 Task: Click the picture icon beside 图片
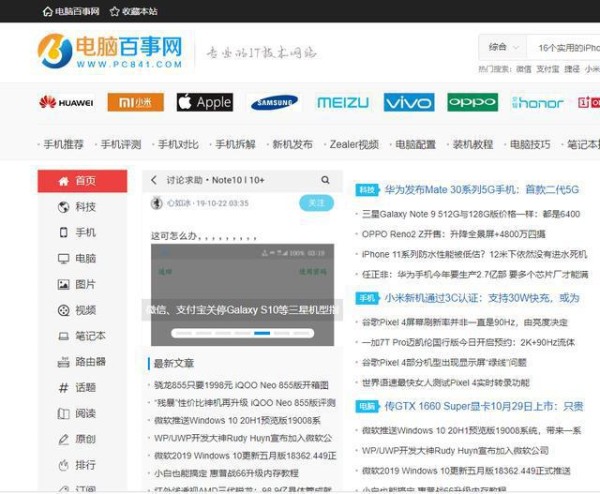tap(64, 284)
